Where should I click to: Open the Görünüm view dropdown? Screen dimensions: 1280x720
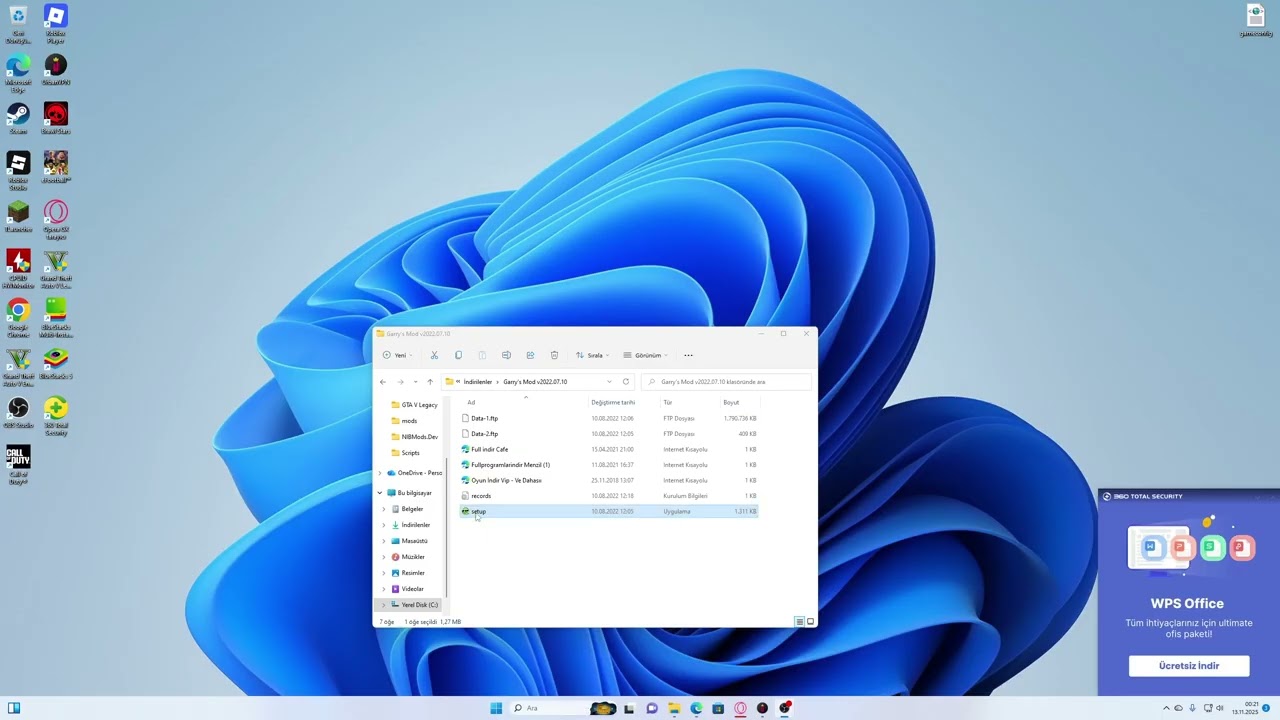tap(645, 355)
